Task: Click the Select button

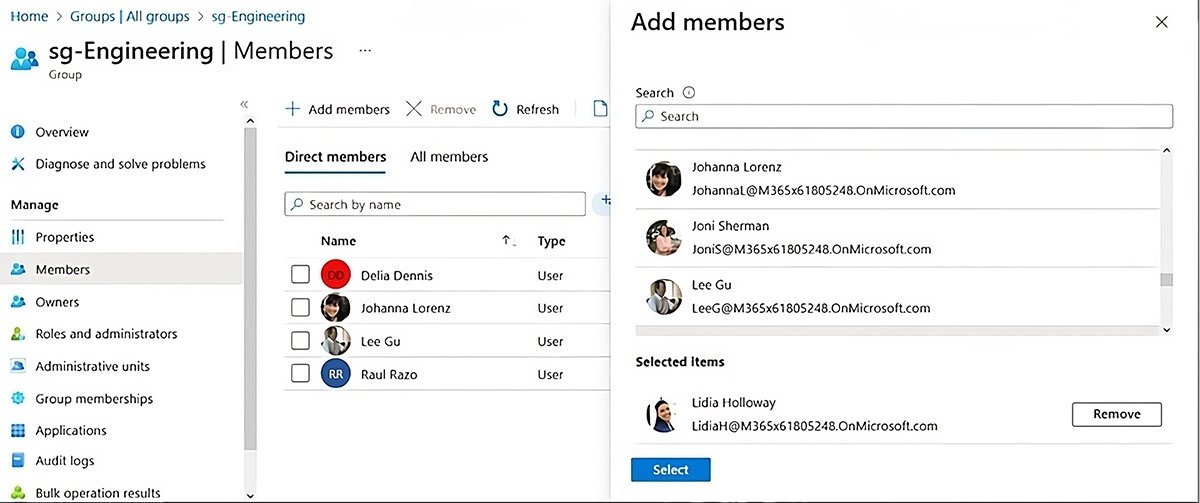Action: (x=671, y=469)
